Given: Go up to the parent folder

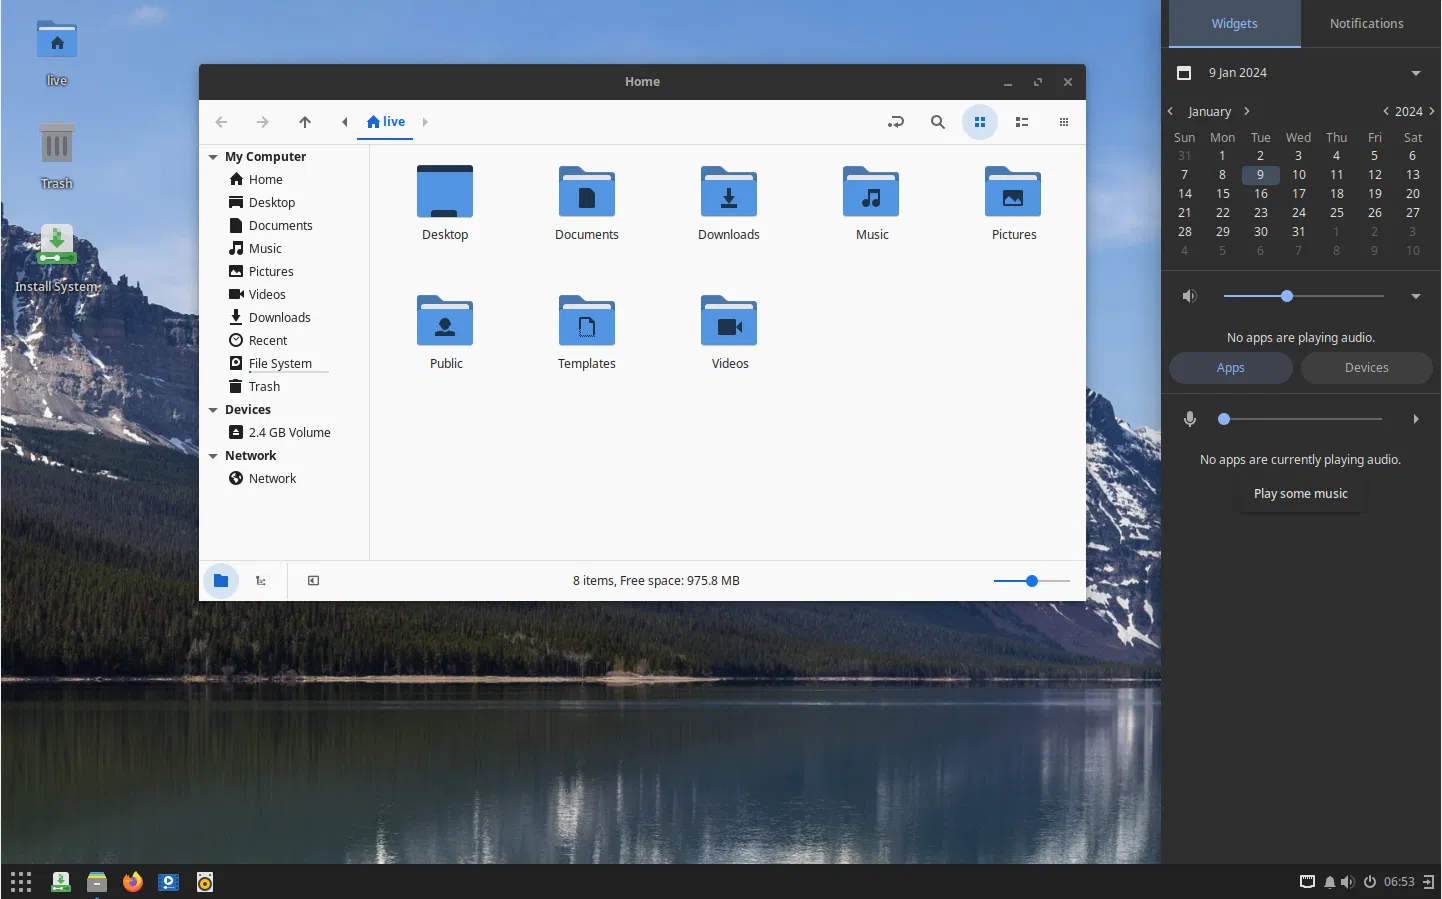Looking at the screenshot, I should (305, 122).
